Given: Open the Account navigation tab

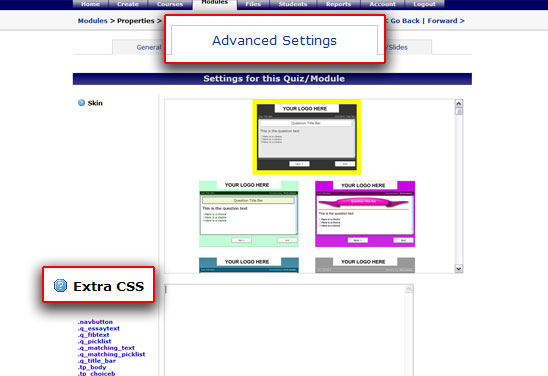Looking at the screenshot, I should [382, 4].
